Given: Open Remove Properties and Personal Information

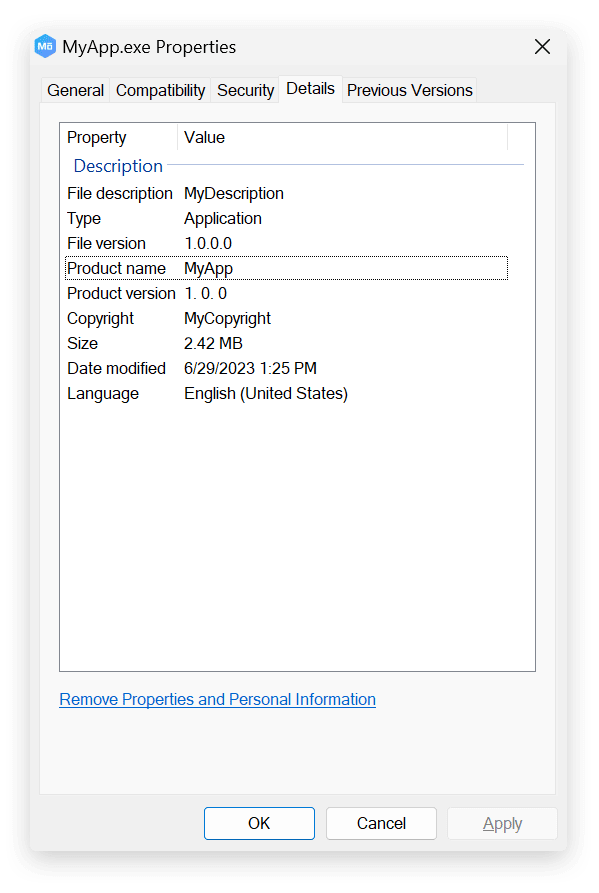Looking at the screenshot, I should [x=217, y=699].
